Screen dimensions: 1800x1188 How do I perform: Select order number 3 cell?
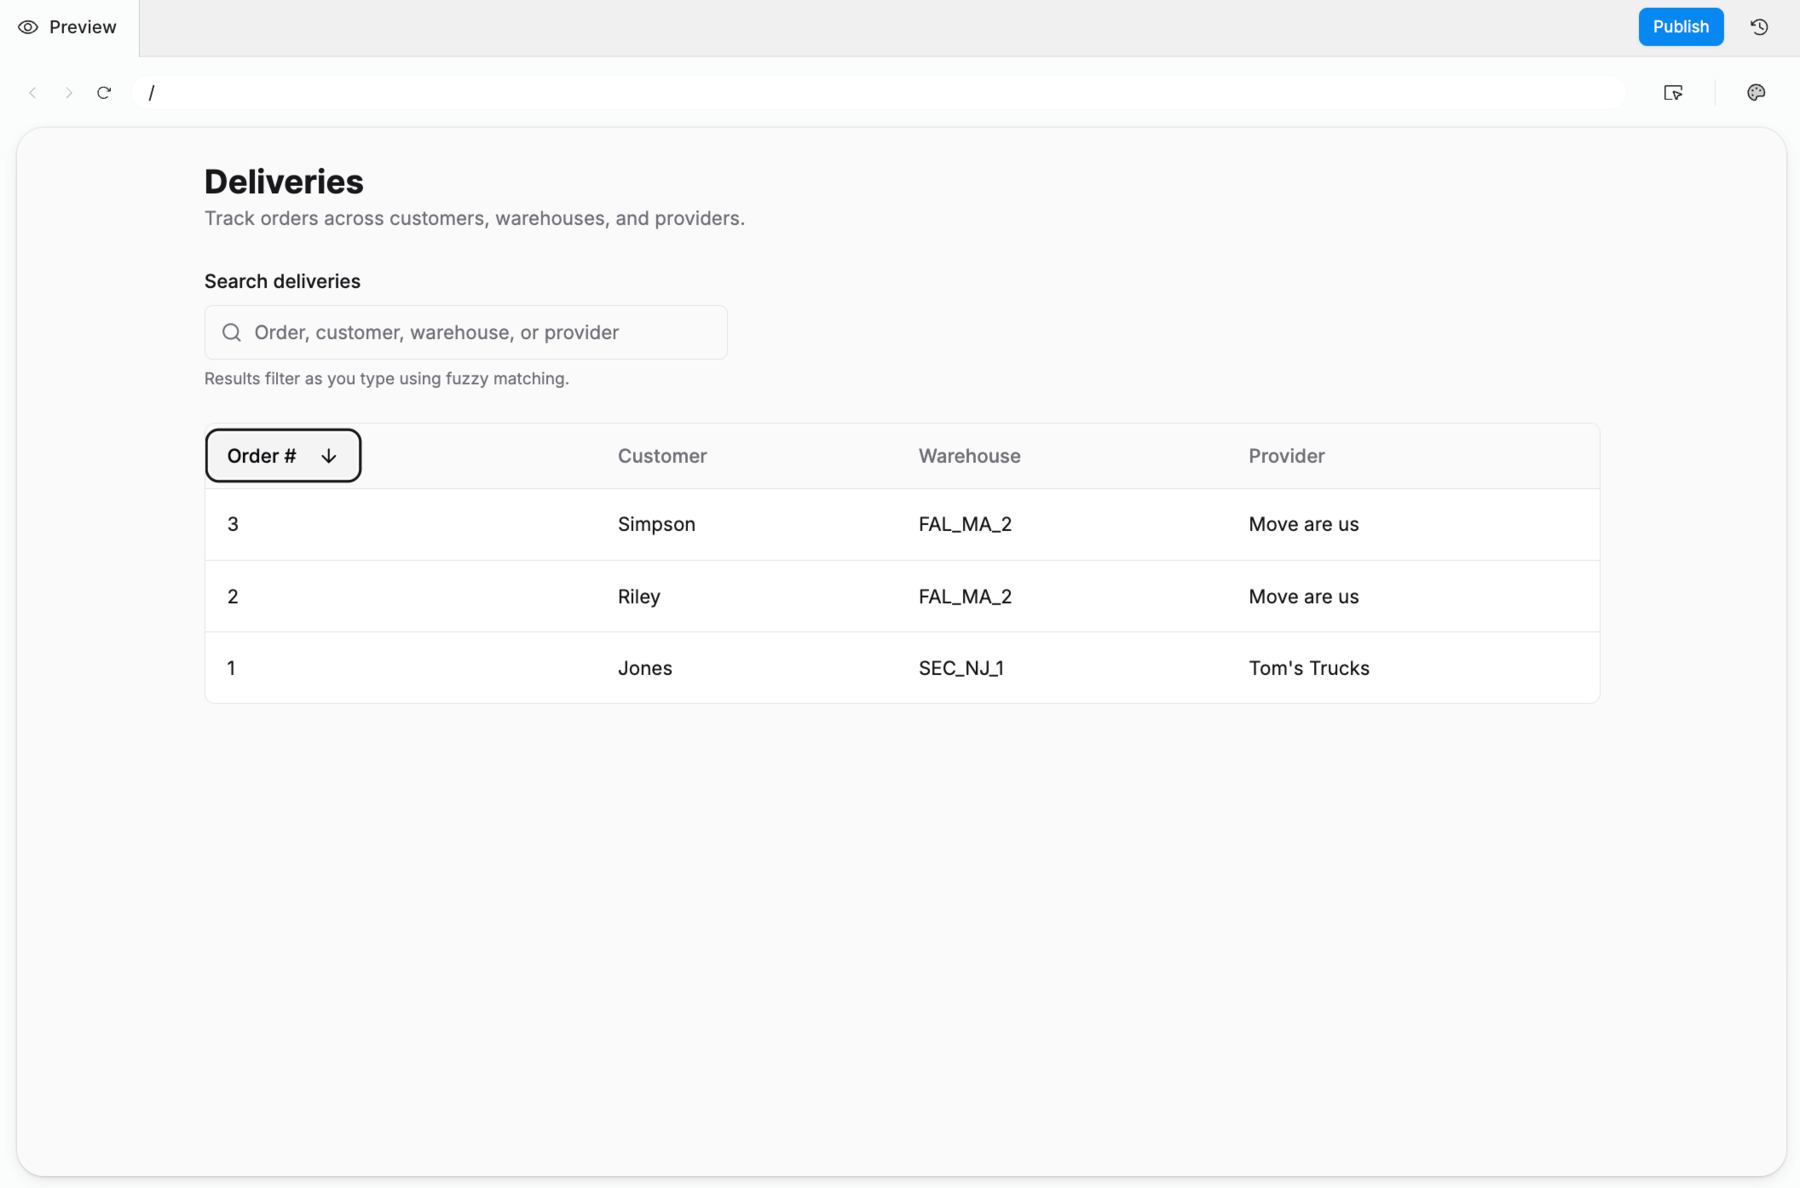pos(233,524)
